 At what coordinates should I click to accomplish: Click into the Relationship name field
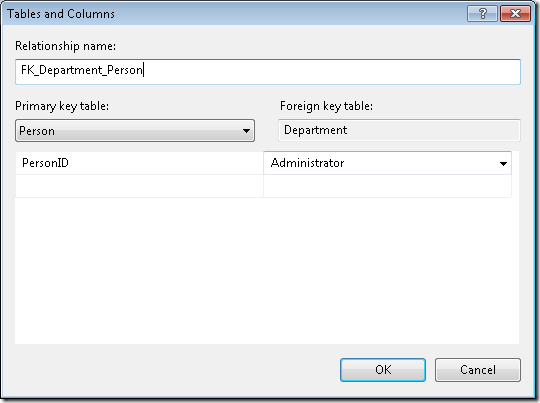(x=268, y=72)
